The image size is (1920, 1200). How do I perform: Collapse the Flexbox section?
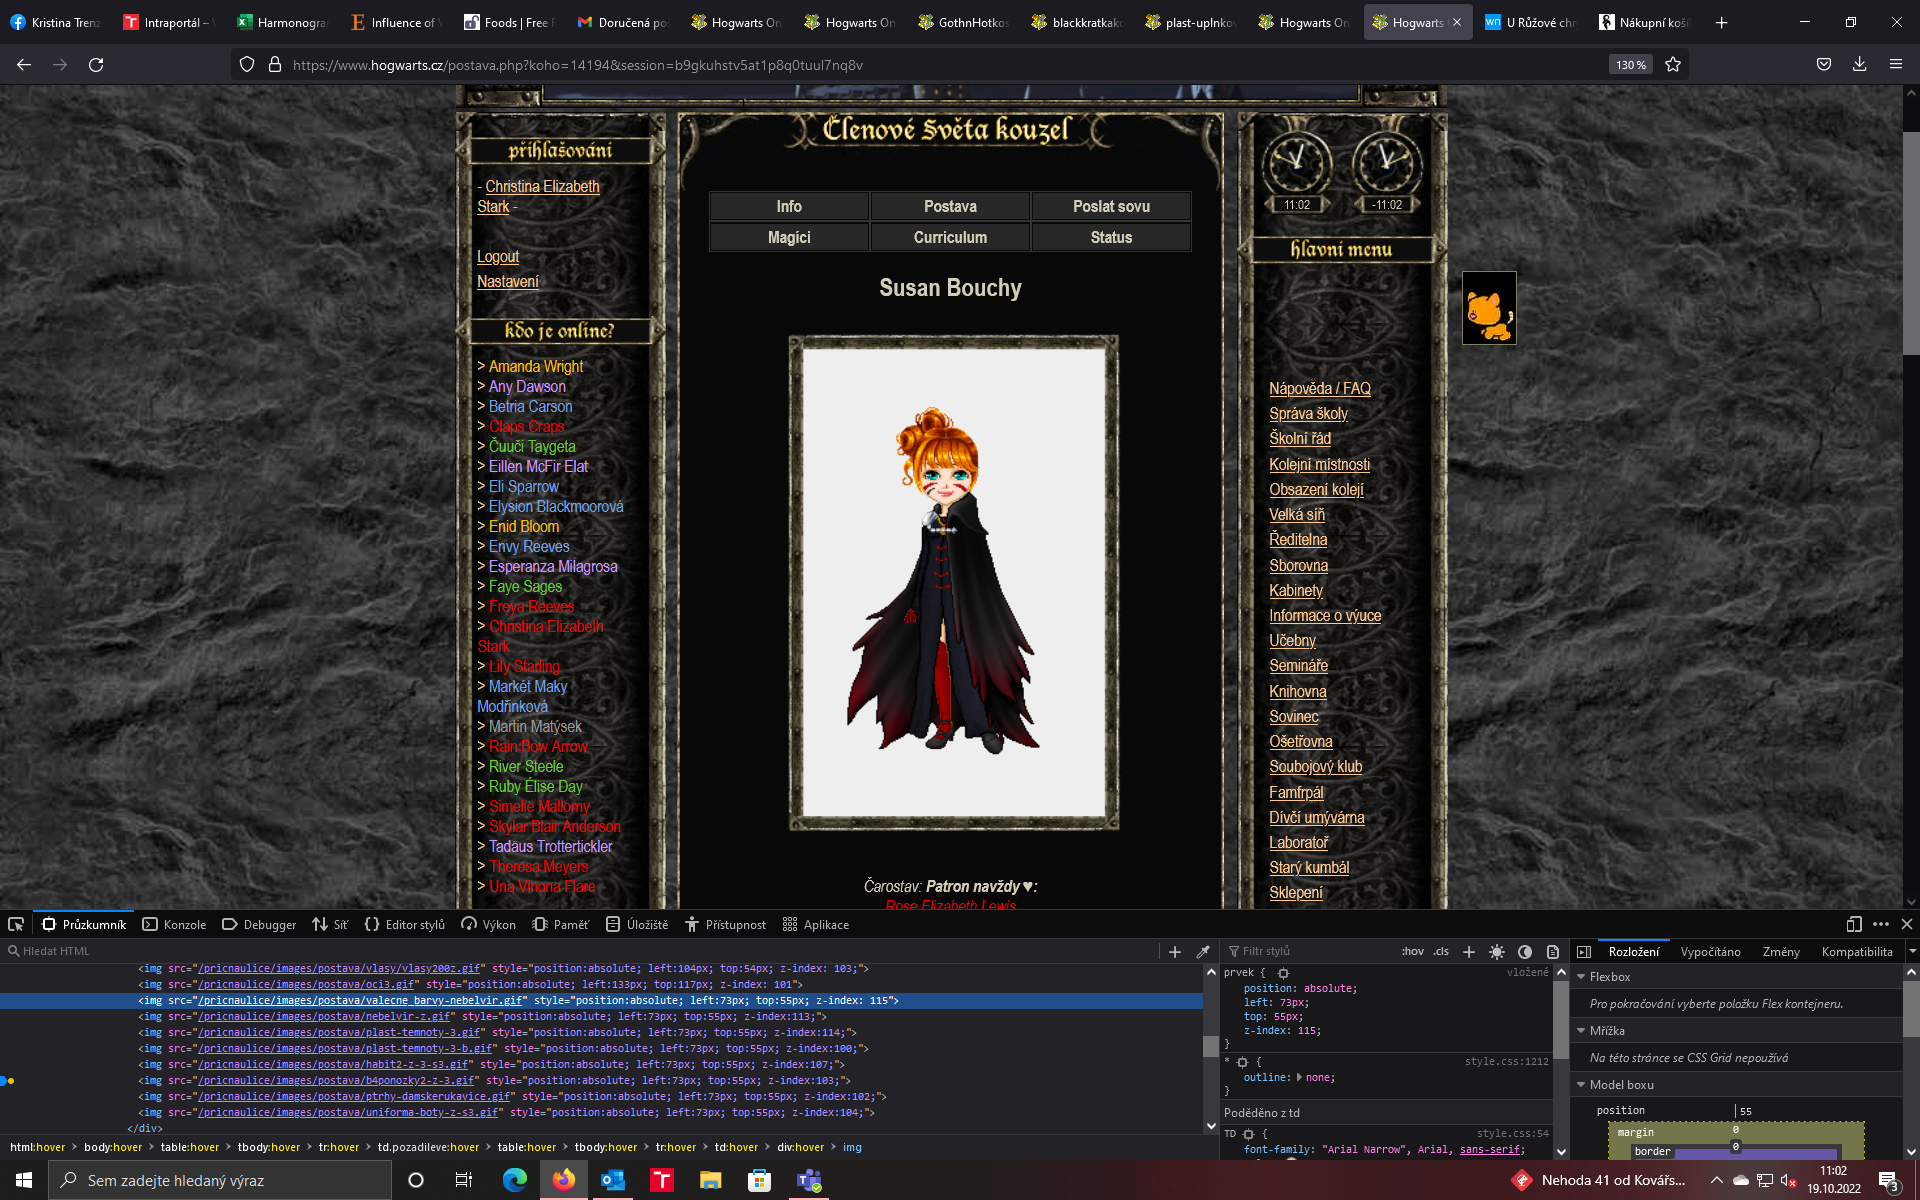click(1582, 977)
